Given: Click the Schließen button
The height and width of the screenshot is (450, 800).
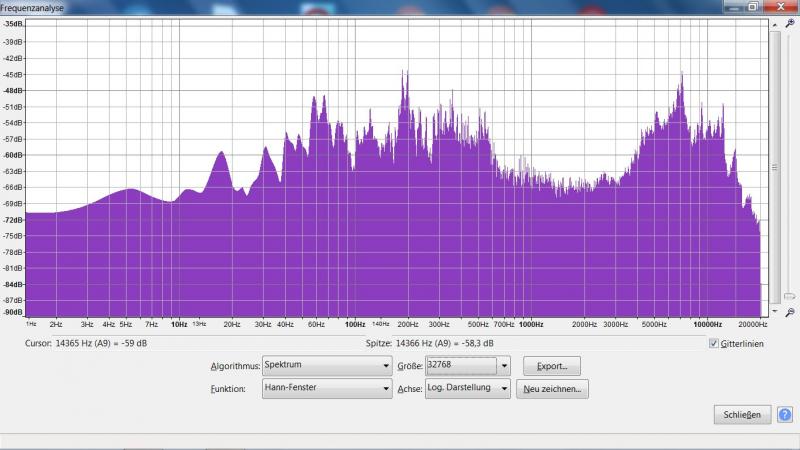Looking at the screenshot, I should (742, 414).
